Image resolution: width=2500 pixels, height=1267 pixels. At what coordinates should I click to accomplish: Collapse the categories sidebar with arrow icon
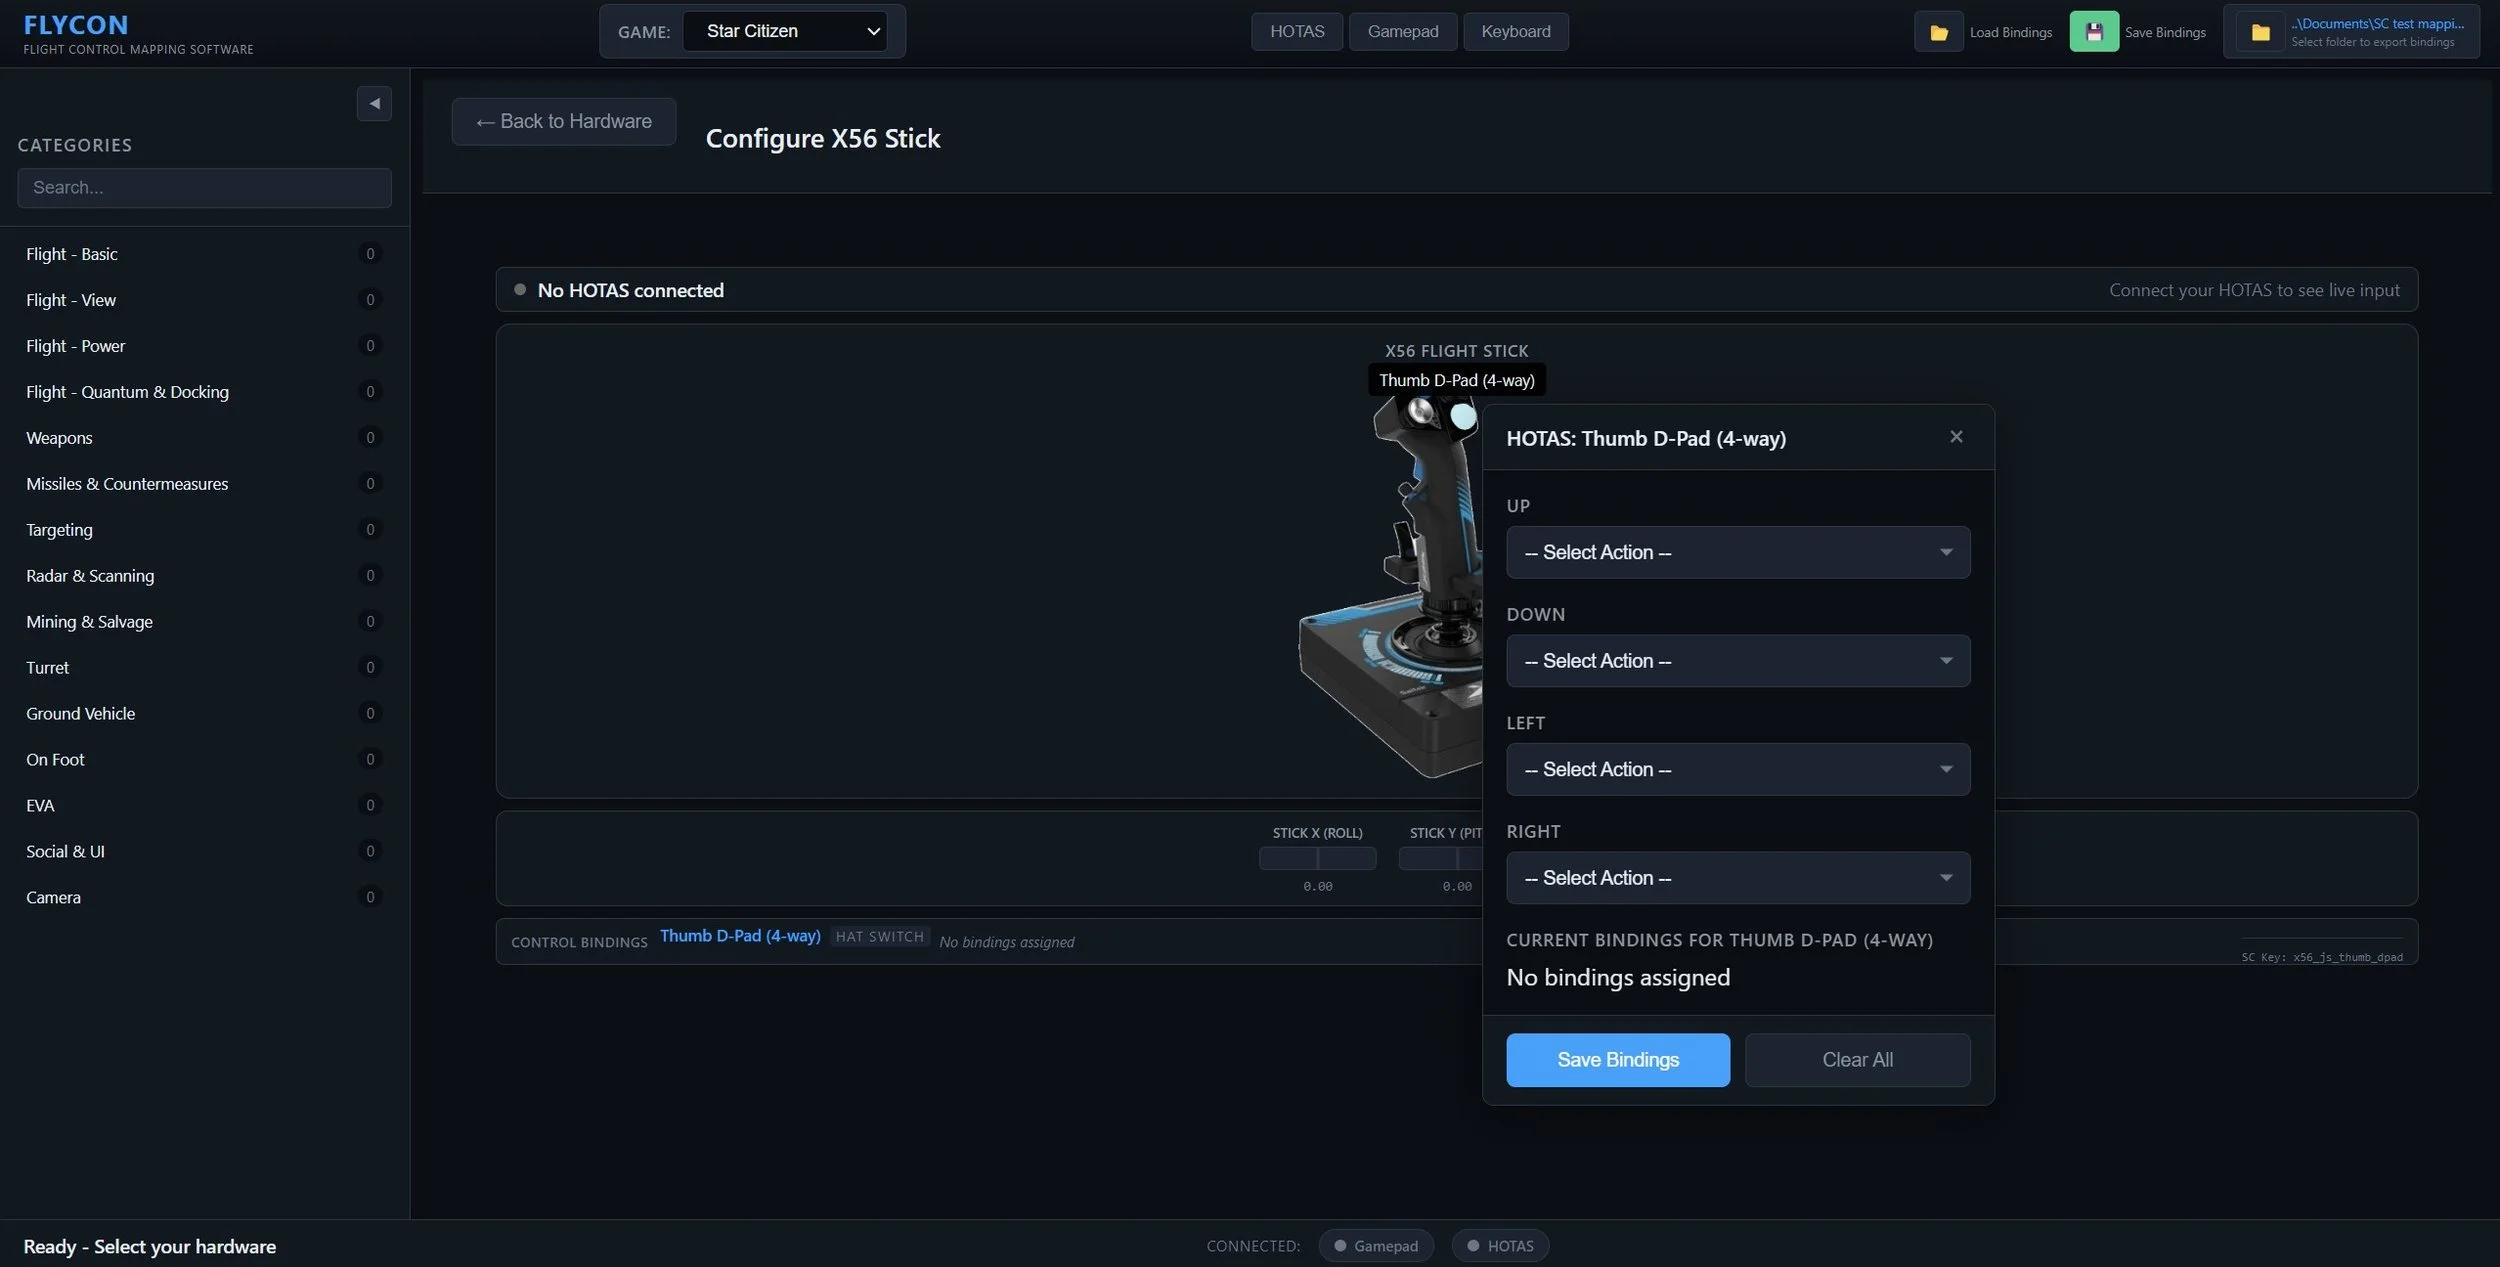coord(374,103)
